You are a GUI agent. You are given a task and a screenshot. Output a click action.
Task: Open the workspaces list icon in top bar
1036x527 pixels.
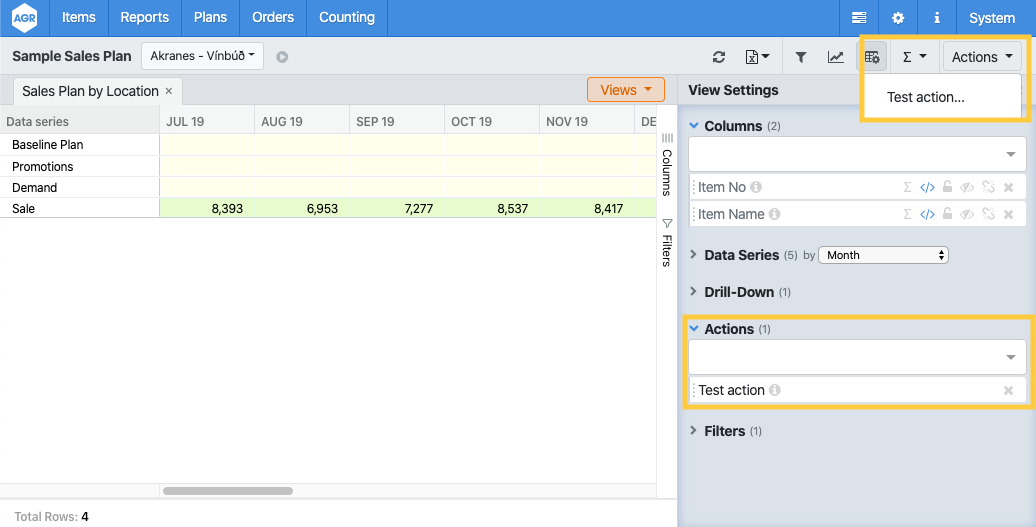(x=859, y=18)
